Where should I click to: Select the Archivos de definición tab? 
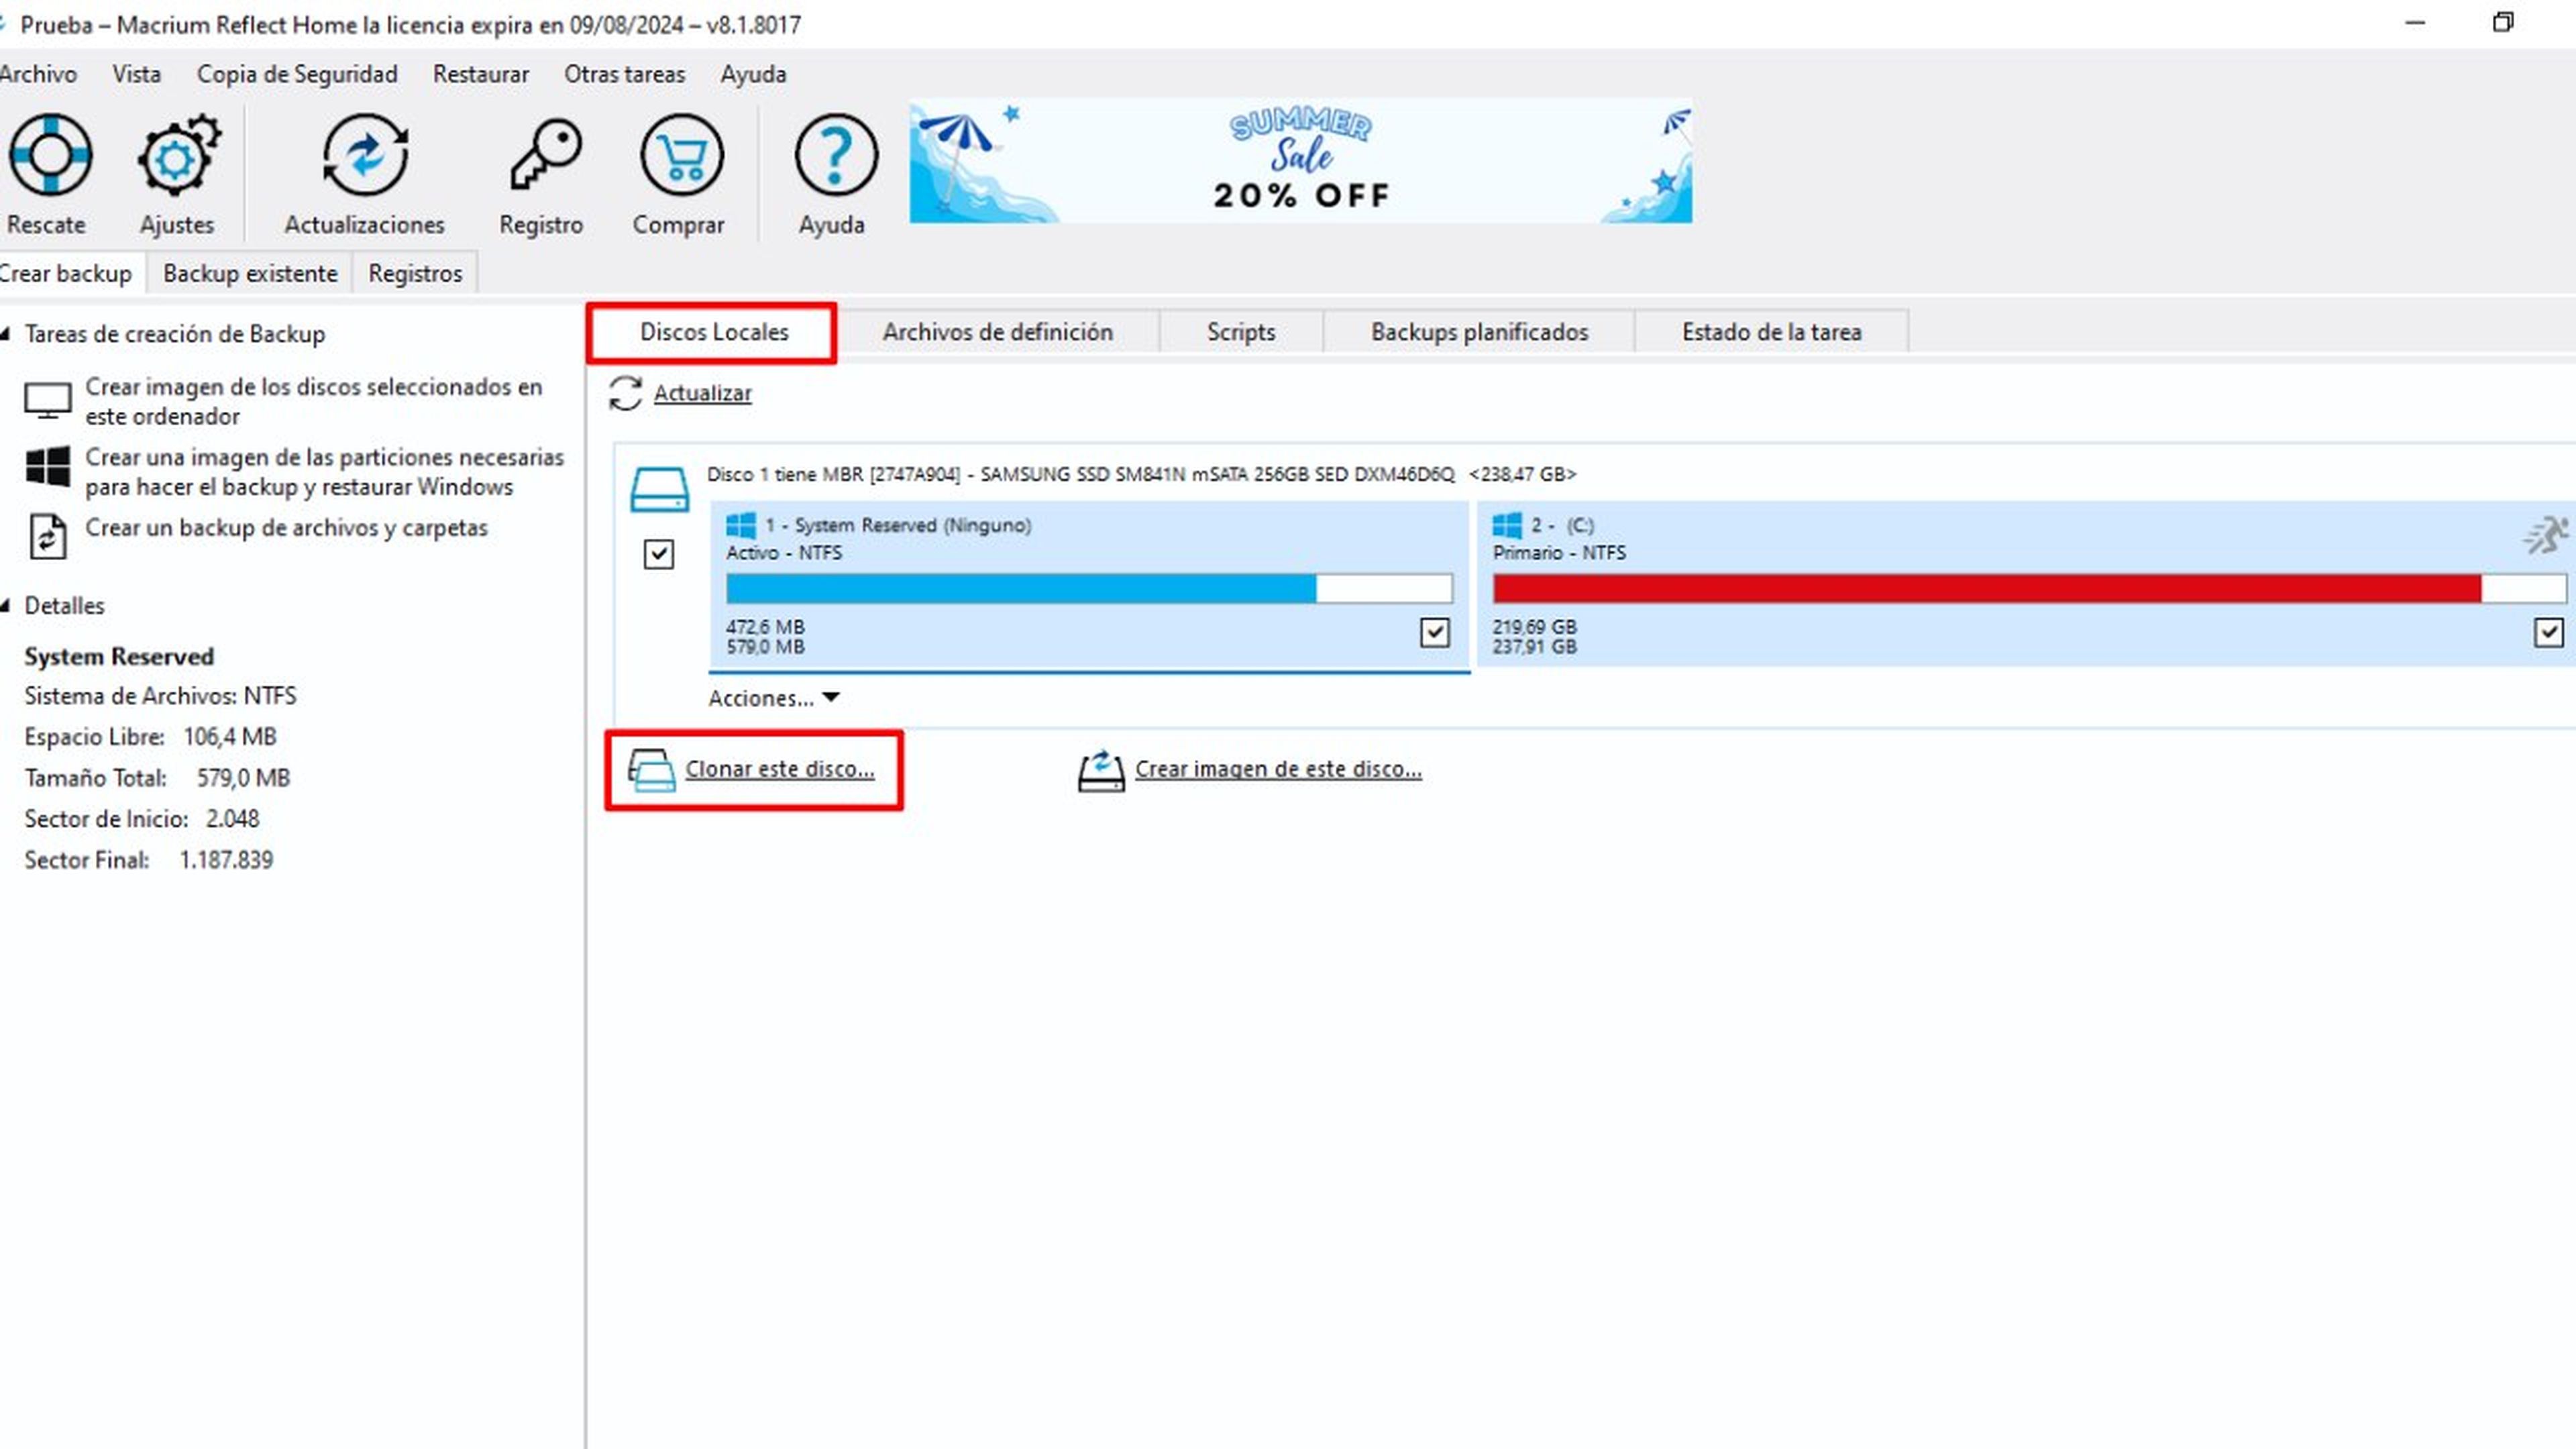(997, 332)
